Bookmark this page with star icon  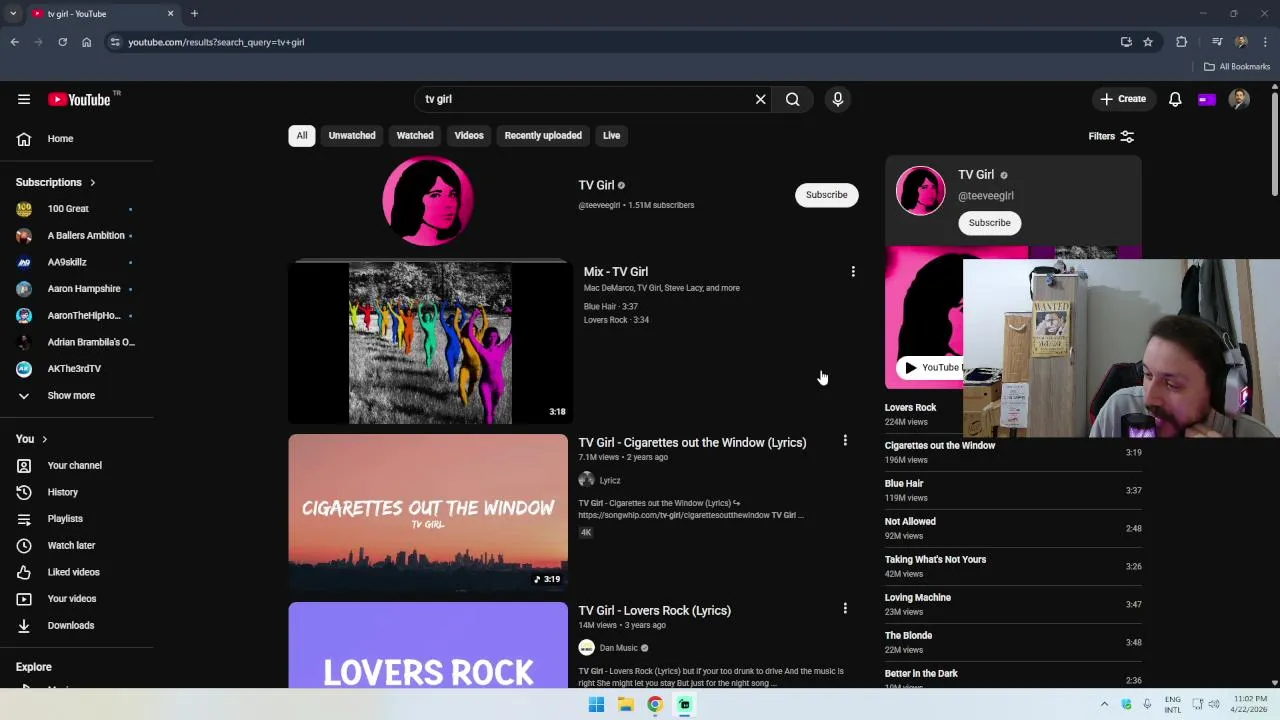1148,42
